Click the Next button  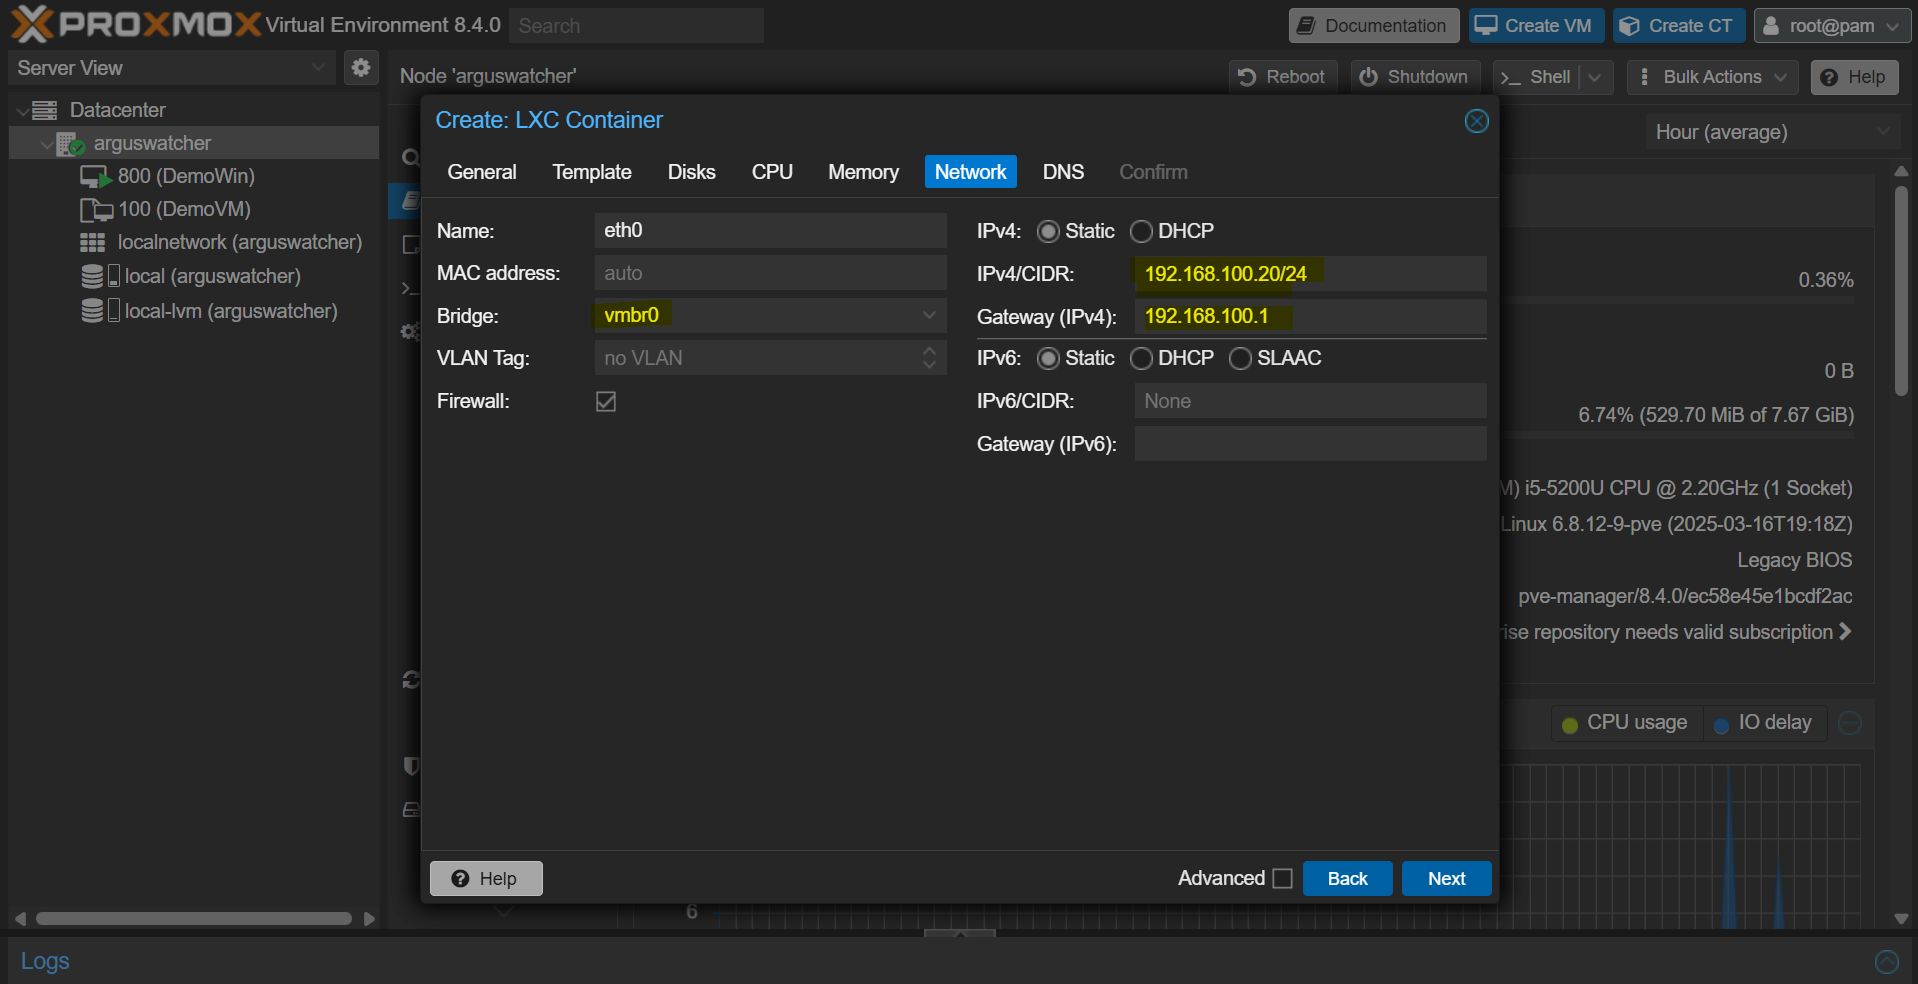[1446, 879]
